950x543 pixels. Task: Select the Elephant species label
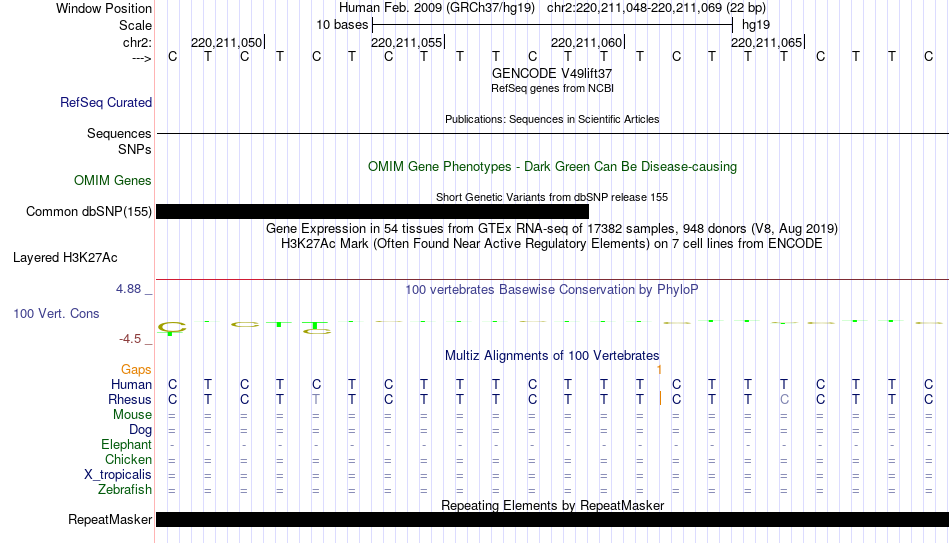126,445
